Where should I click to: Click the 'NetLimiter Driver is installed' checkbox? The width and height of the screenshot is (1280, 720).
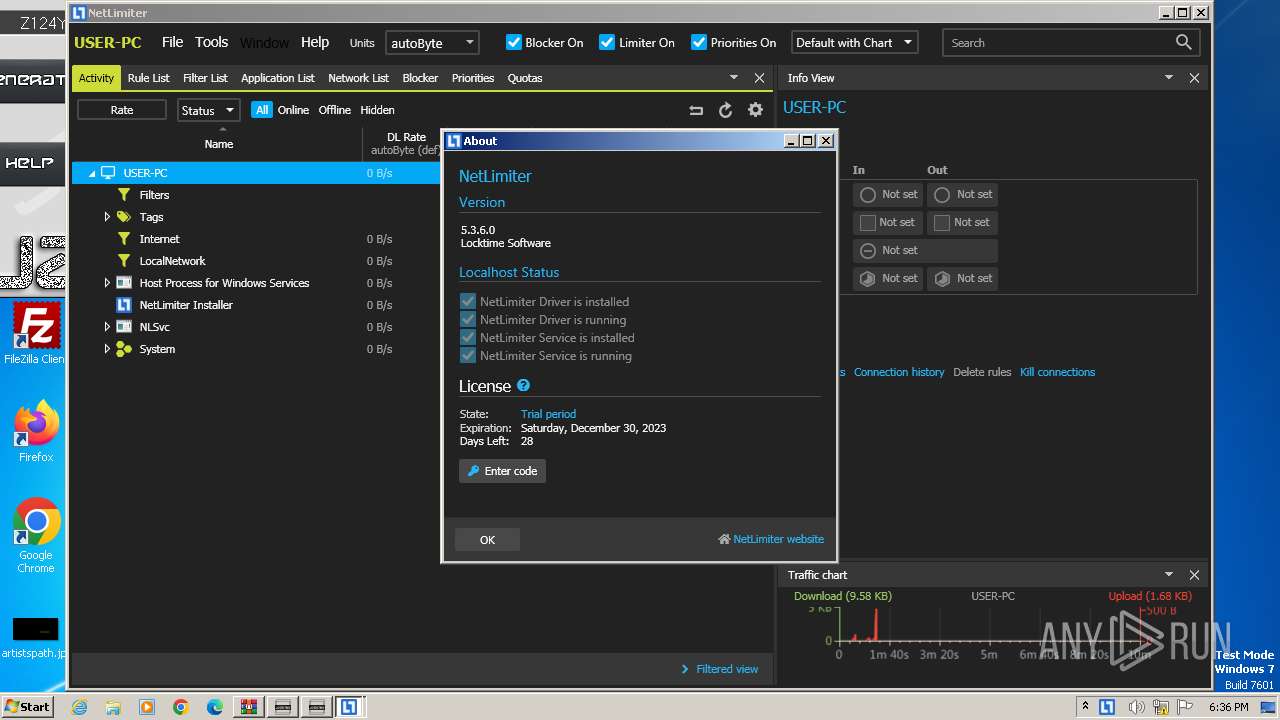(467, 301)
